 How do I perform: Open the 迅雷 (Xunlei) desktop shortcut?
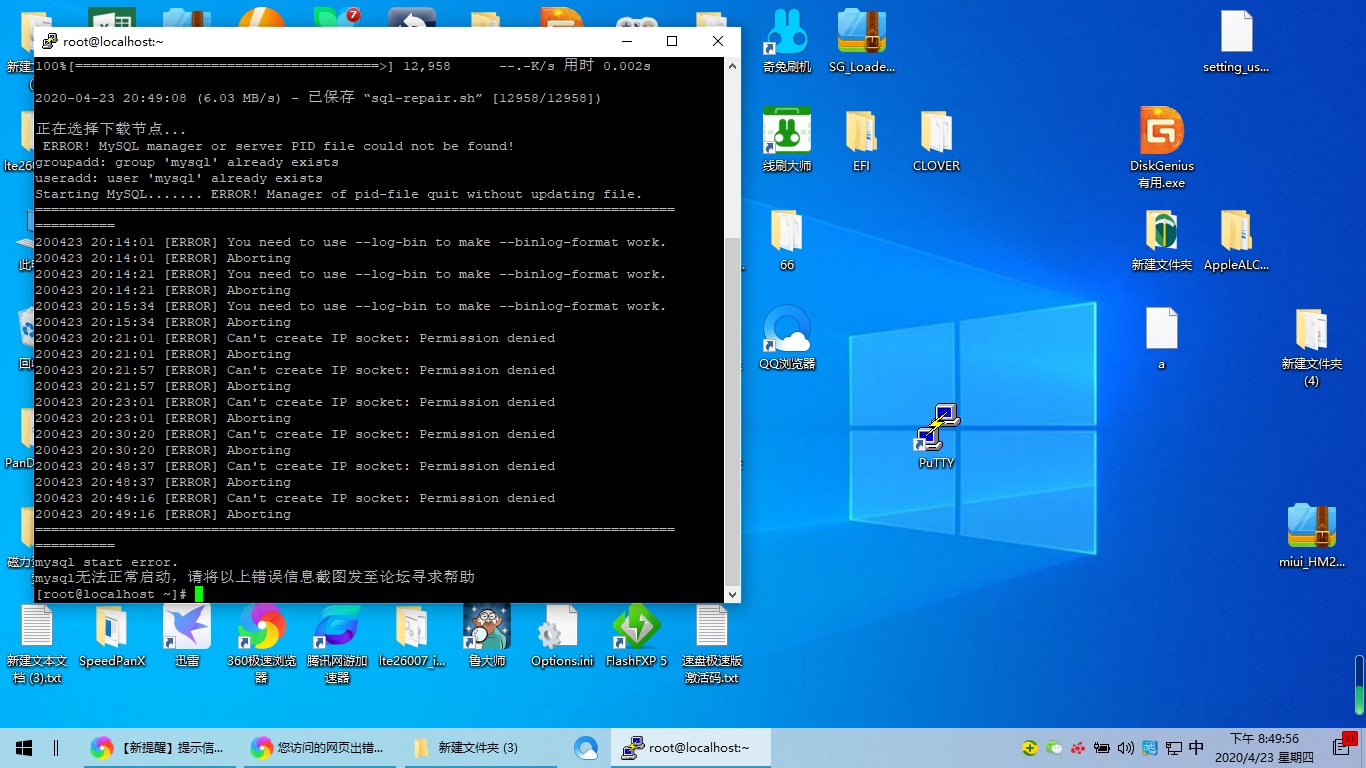[187, 628]
